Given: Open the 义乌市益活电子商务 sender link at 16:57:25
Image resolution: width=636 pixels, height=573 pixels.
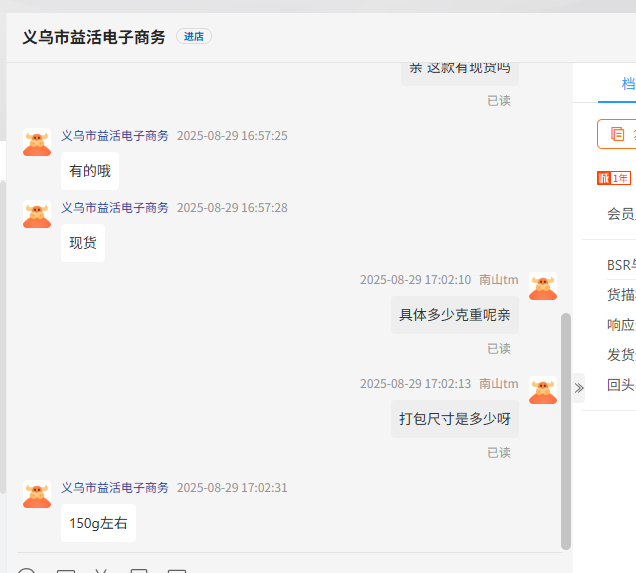Looking at the screenshot, I should [115, 136].
